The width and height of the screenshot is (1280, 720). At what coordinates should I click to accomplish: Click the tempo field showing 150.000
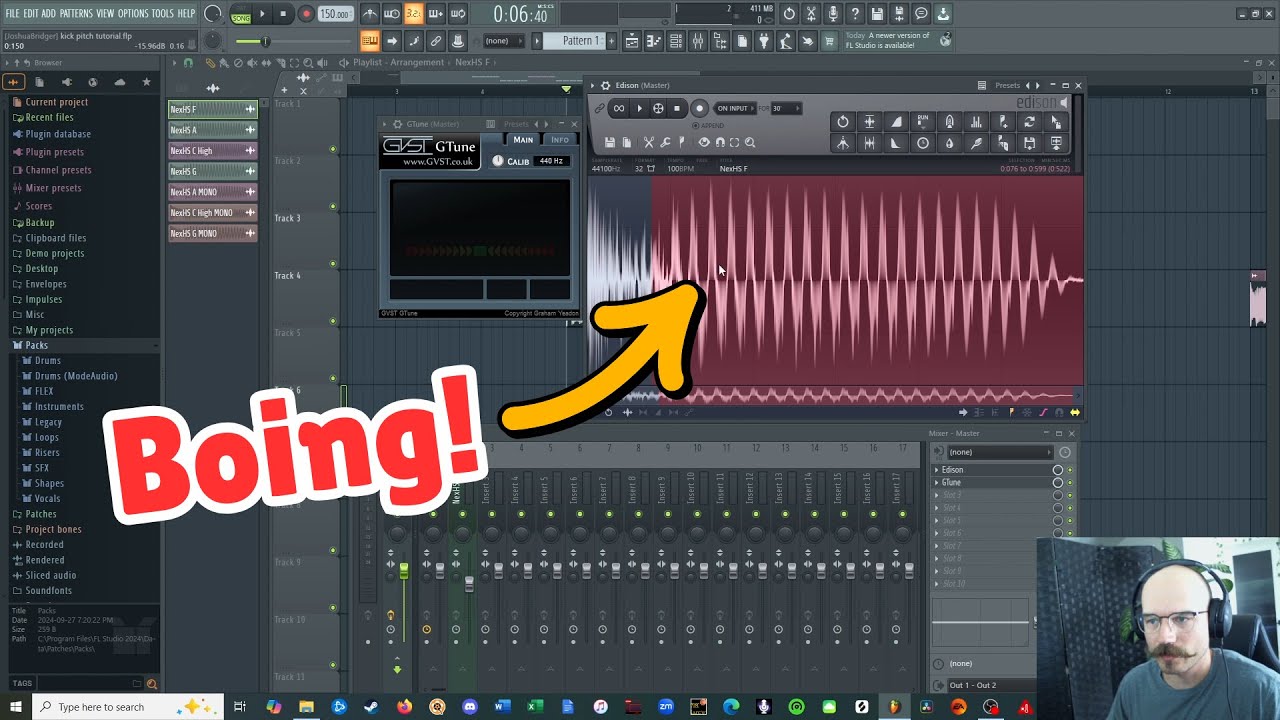point(335,14)
